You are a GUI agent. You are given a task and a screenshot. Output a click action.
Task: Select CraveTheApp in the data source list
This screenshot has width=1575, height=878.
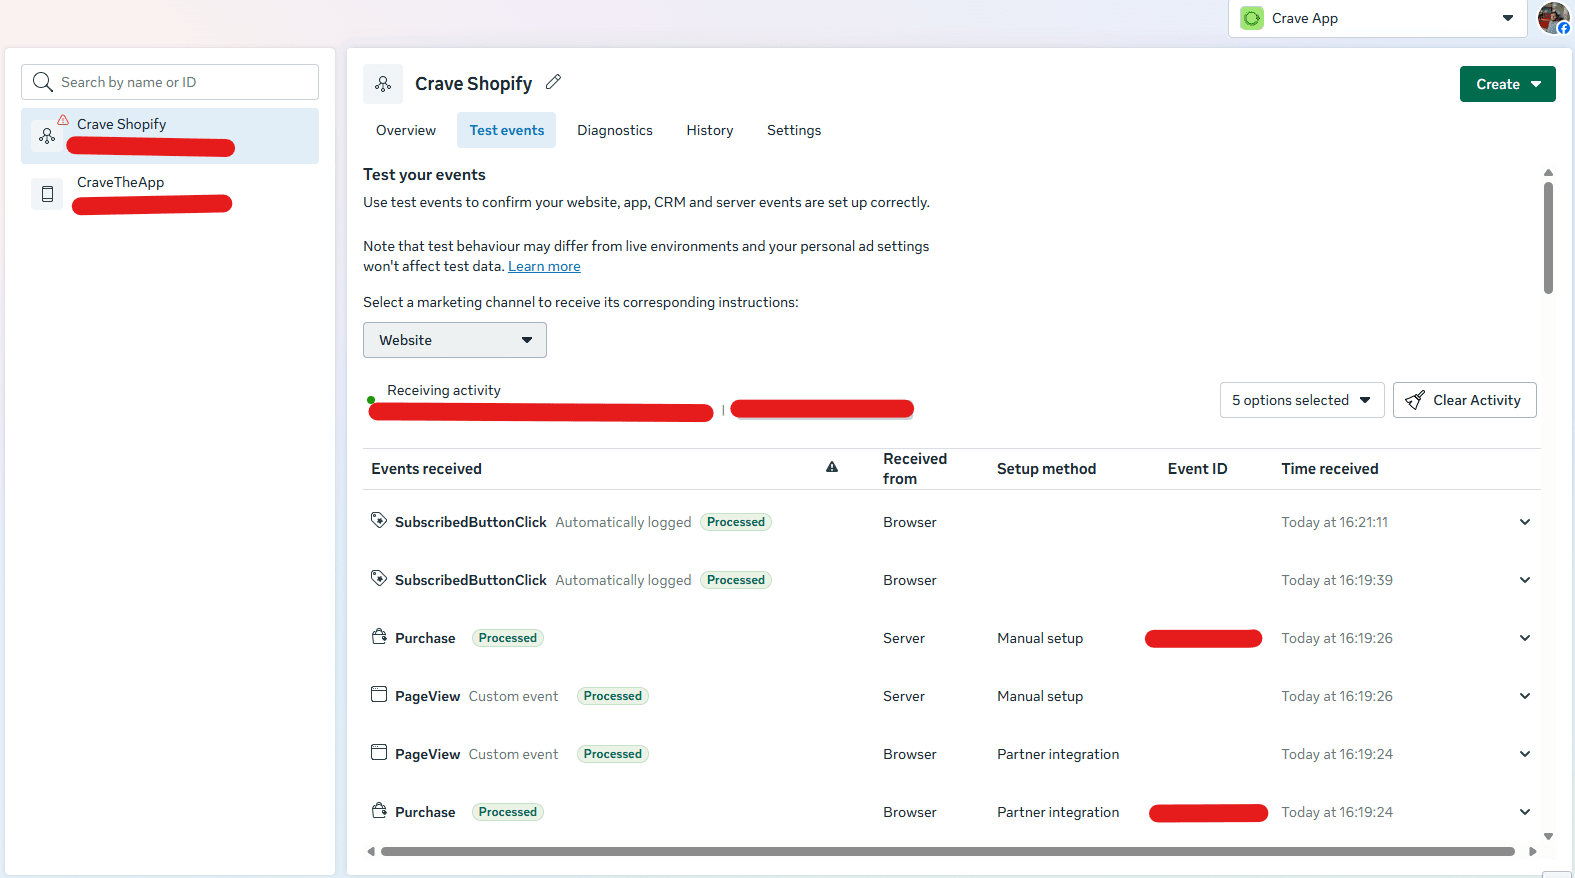coord(170,194)
